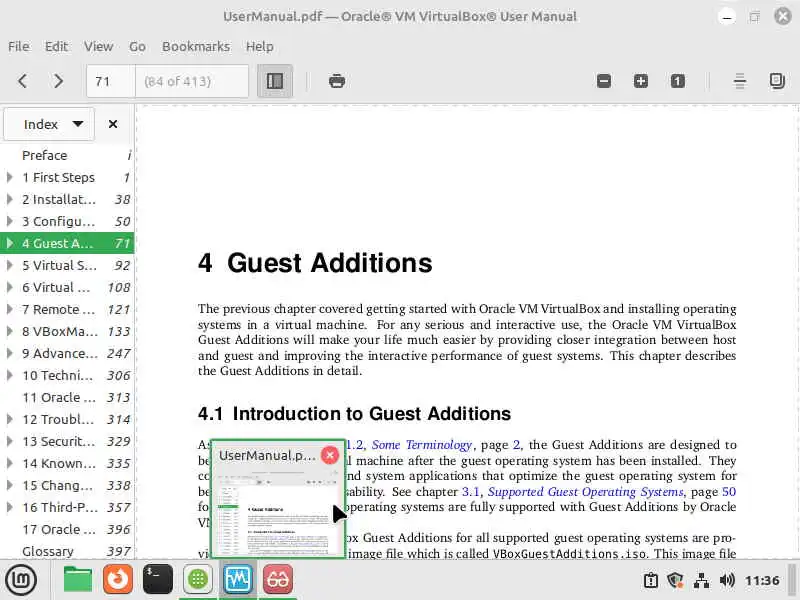Image resolution: width=800 pixels, height=600 pixels.
Task: Open the green grid app in panel
Action: [197, 580]
